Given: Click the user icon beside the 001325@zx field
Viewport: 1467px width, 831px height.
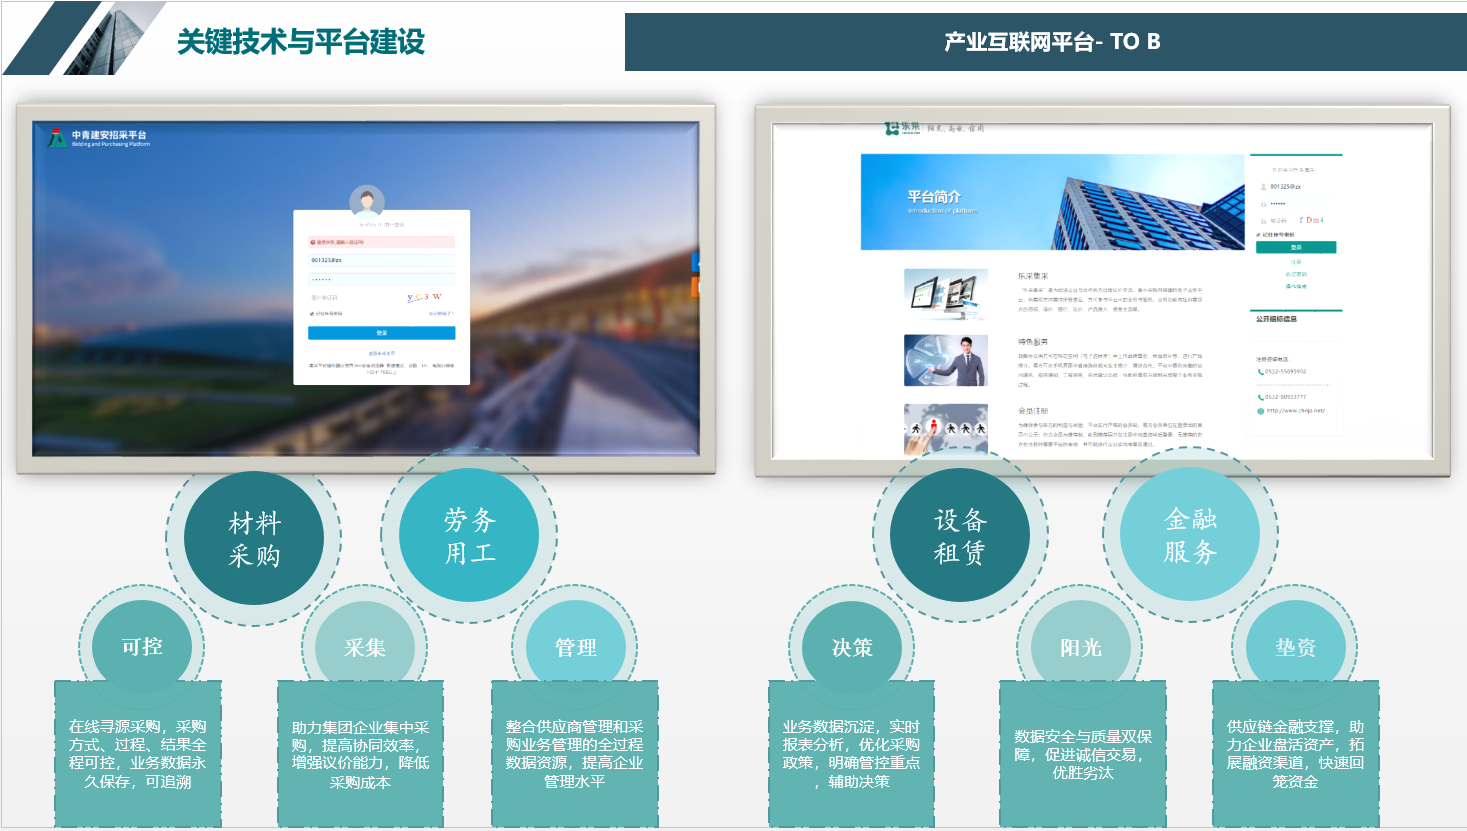Looking at the screenshot, I should tap(1263, 185).
